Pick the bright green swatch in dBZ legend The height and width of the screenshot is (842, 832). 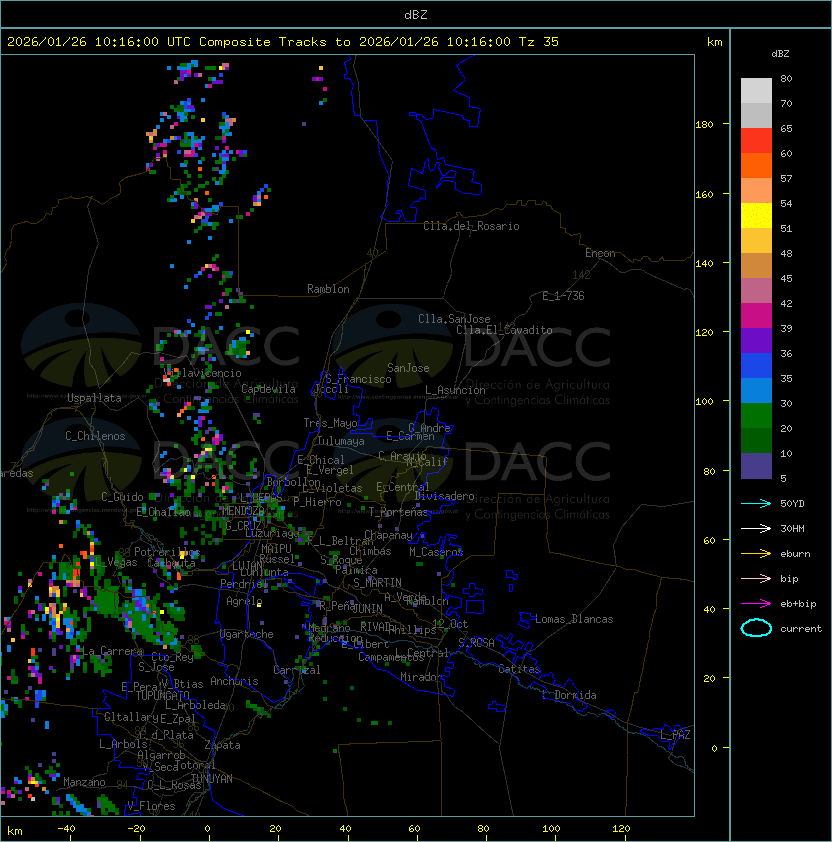[756, 416]
